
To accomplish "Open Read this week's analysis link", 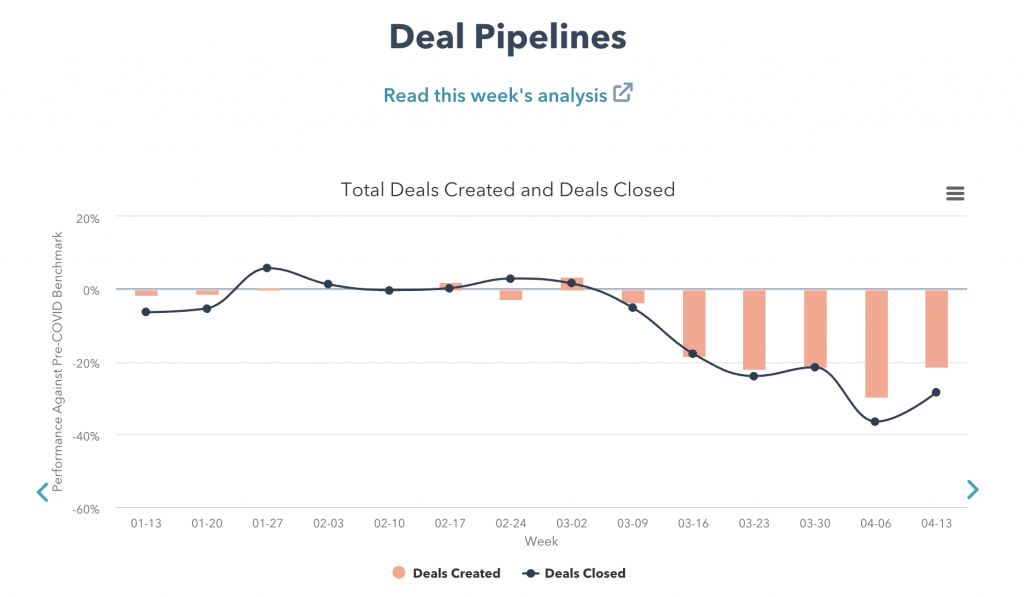I will [495, 95].
